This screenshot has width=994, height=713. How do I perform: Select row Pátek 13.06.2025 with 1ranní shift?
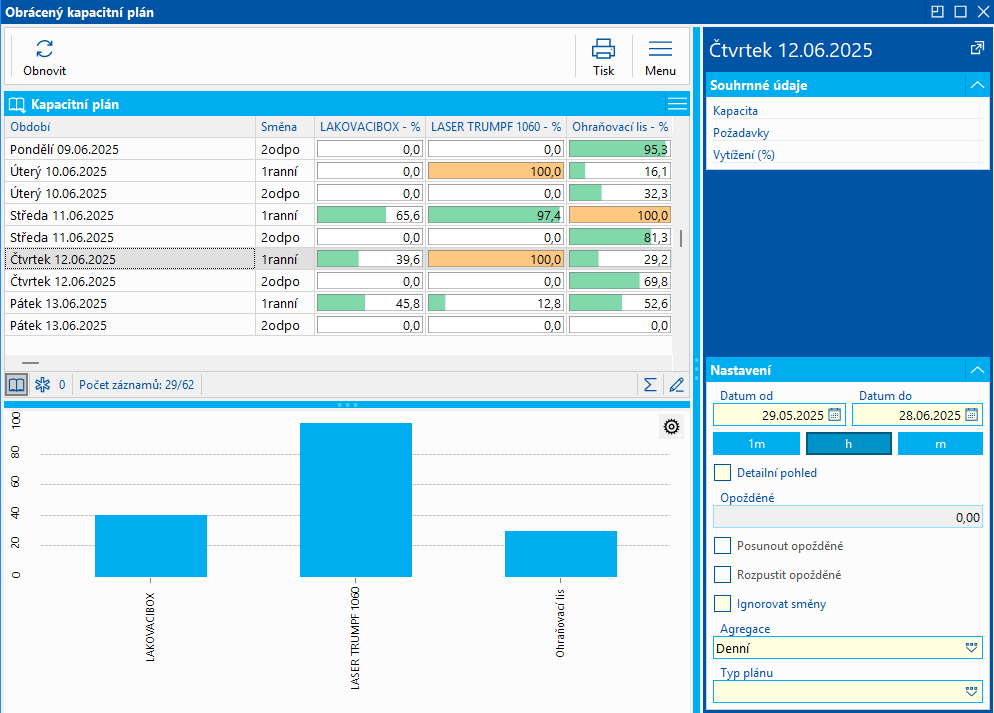click(338, 304)
